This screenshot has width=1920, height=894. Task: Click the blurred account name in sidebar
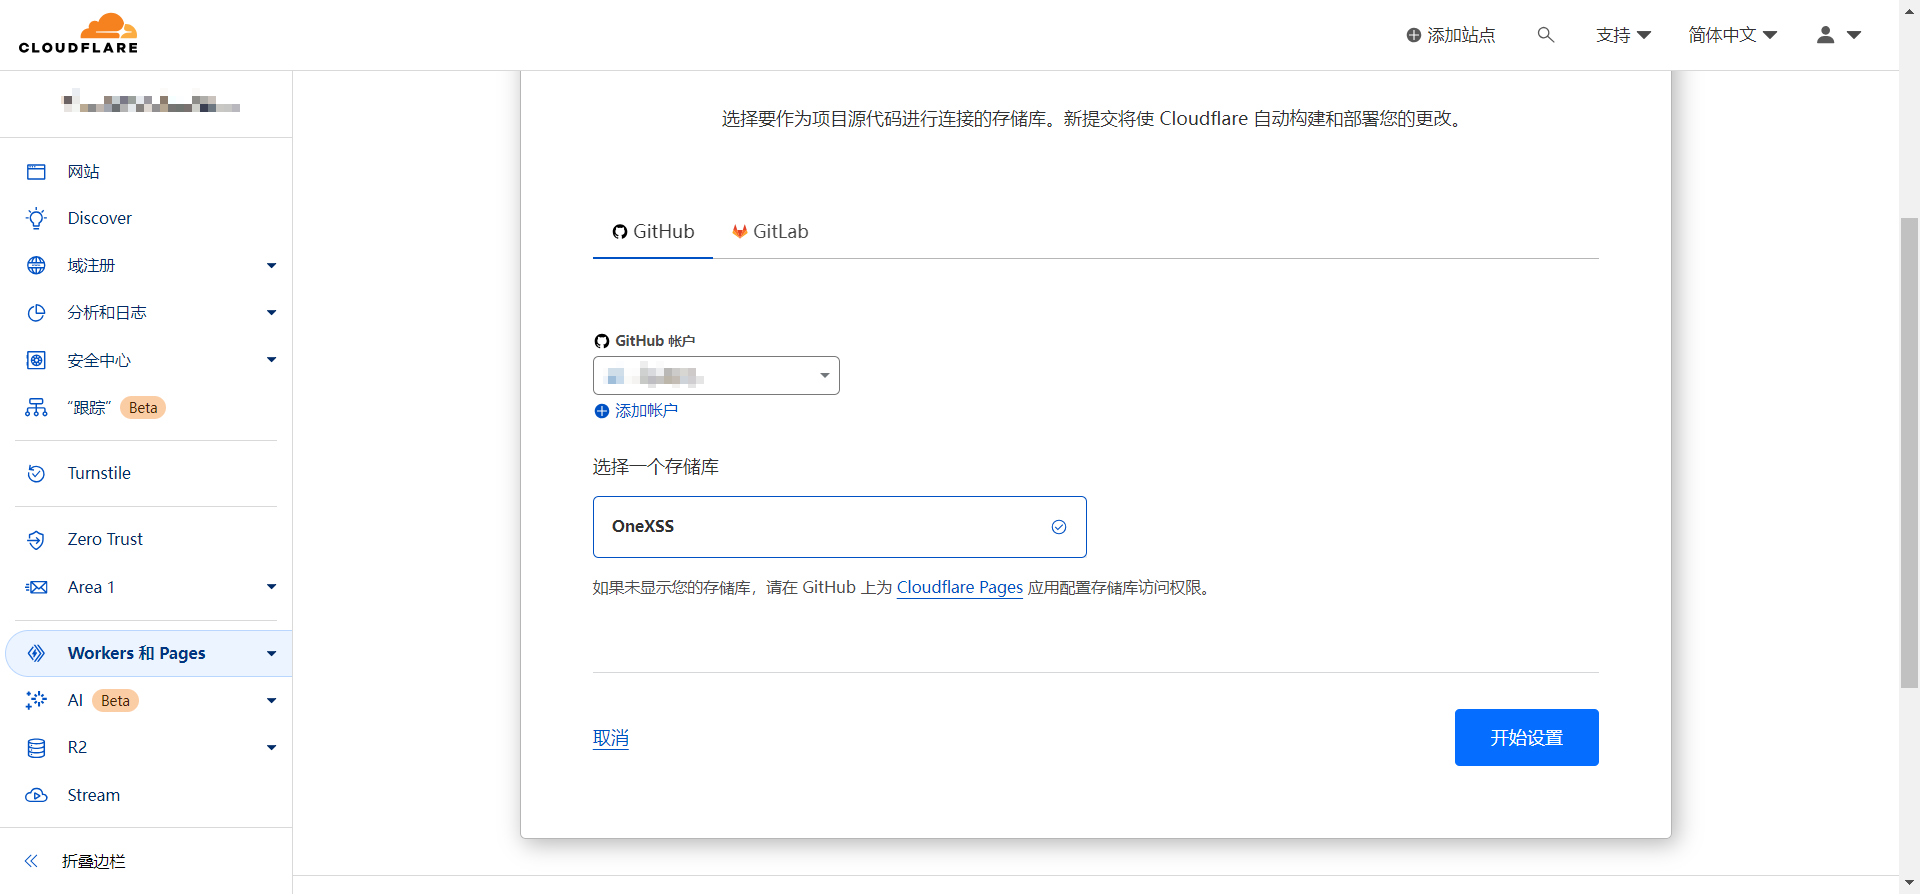point(151,103)
